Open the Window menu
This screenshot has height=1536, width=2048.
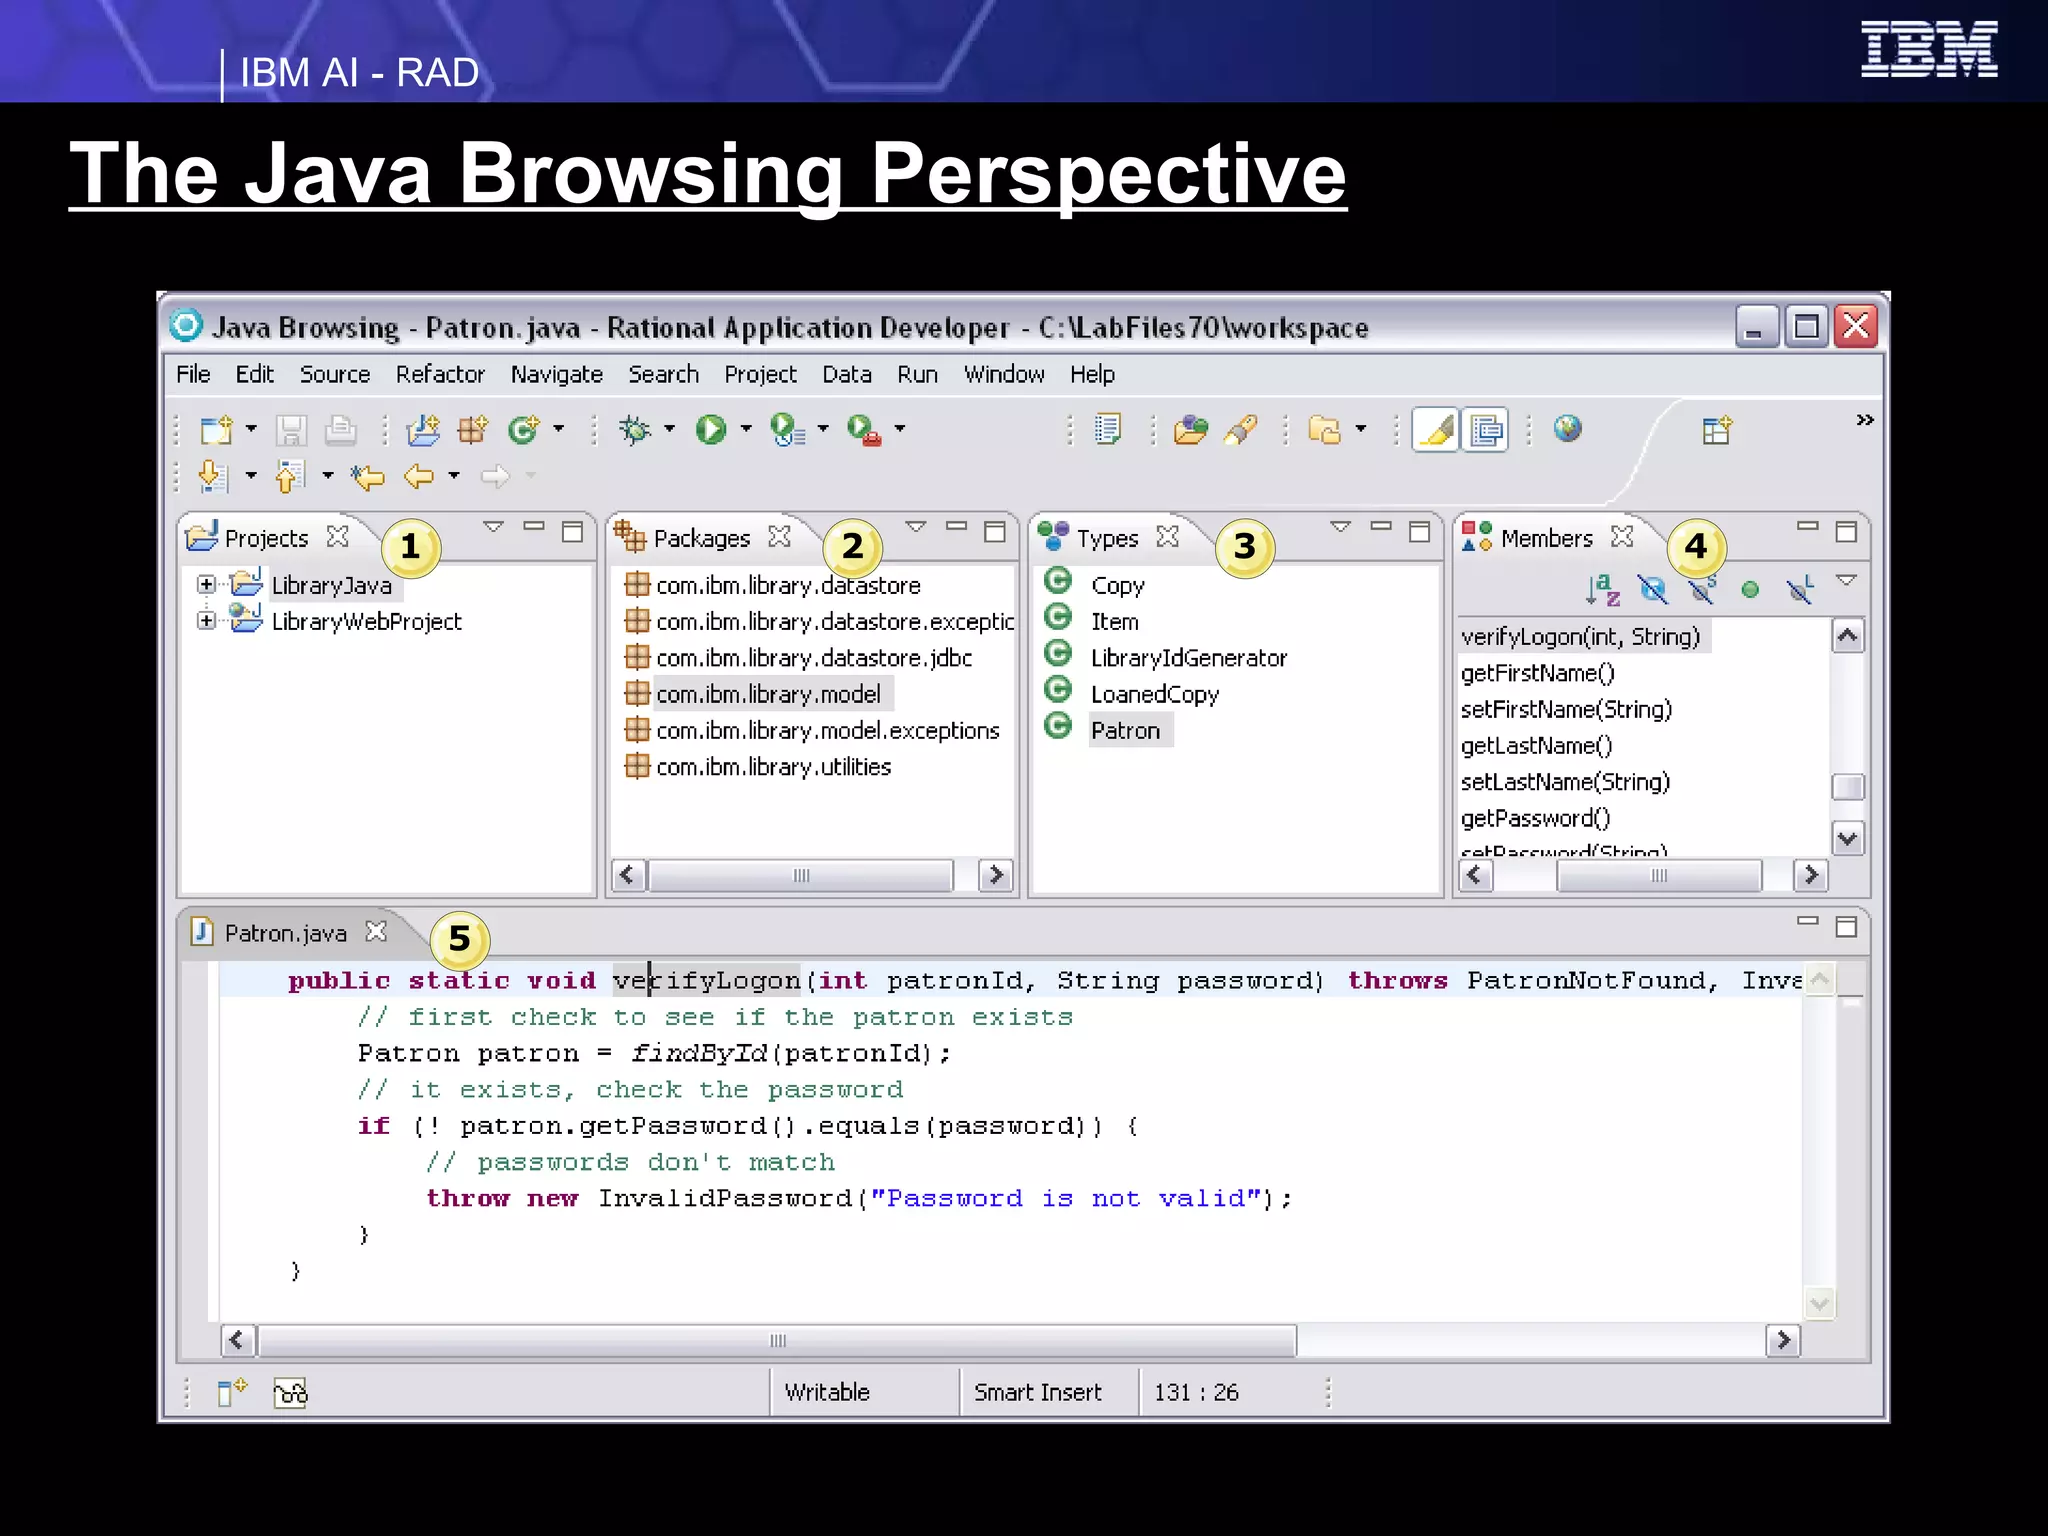pyautogui.click(x=1004, y=374)
